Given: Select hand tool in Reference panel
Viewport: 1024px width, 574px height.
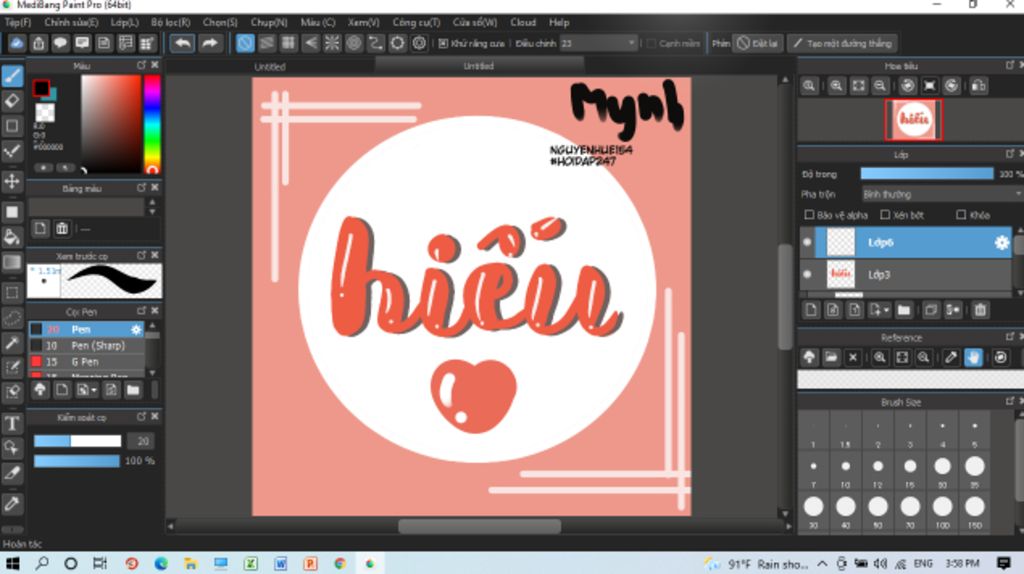Looking at the screenshot, I should [x=973, y=357].
